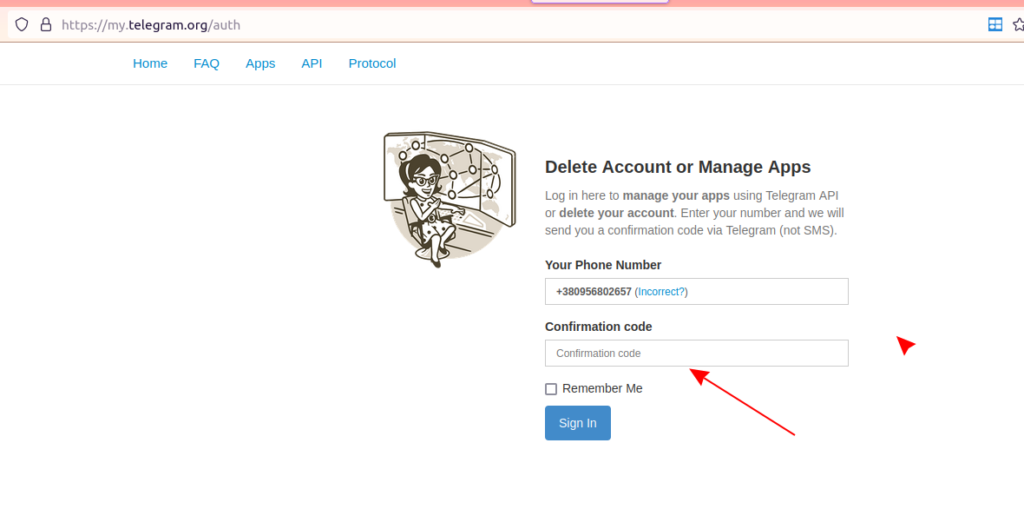Click the "Delete Account or Manage Apps" heading
The width and height of the screenshot is (1024, 509).
pos(678,167)
